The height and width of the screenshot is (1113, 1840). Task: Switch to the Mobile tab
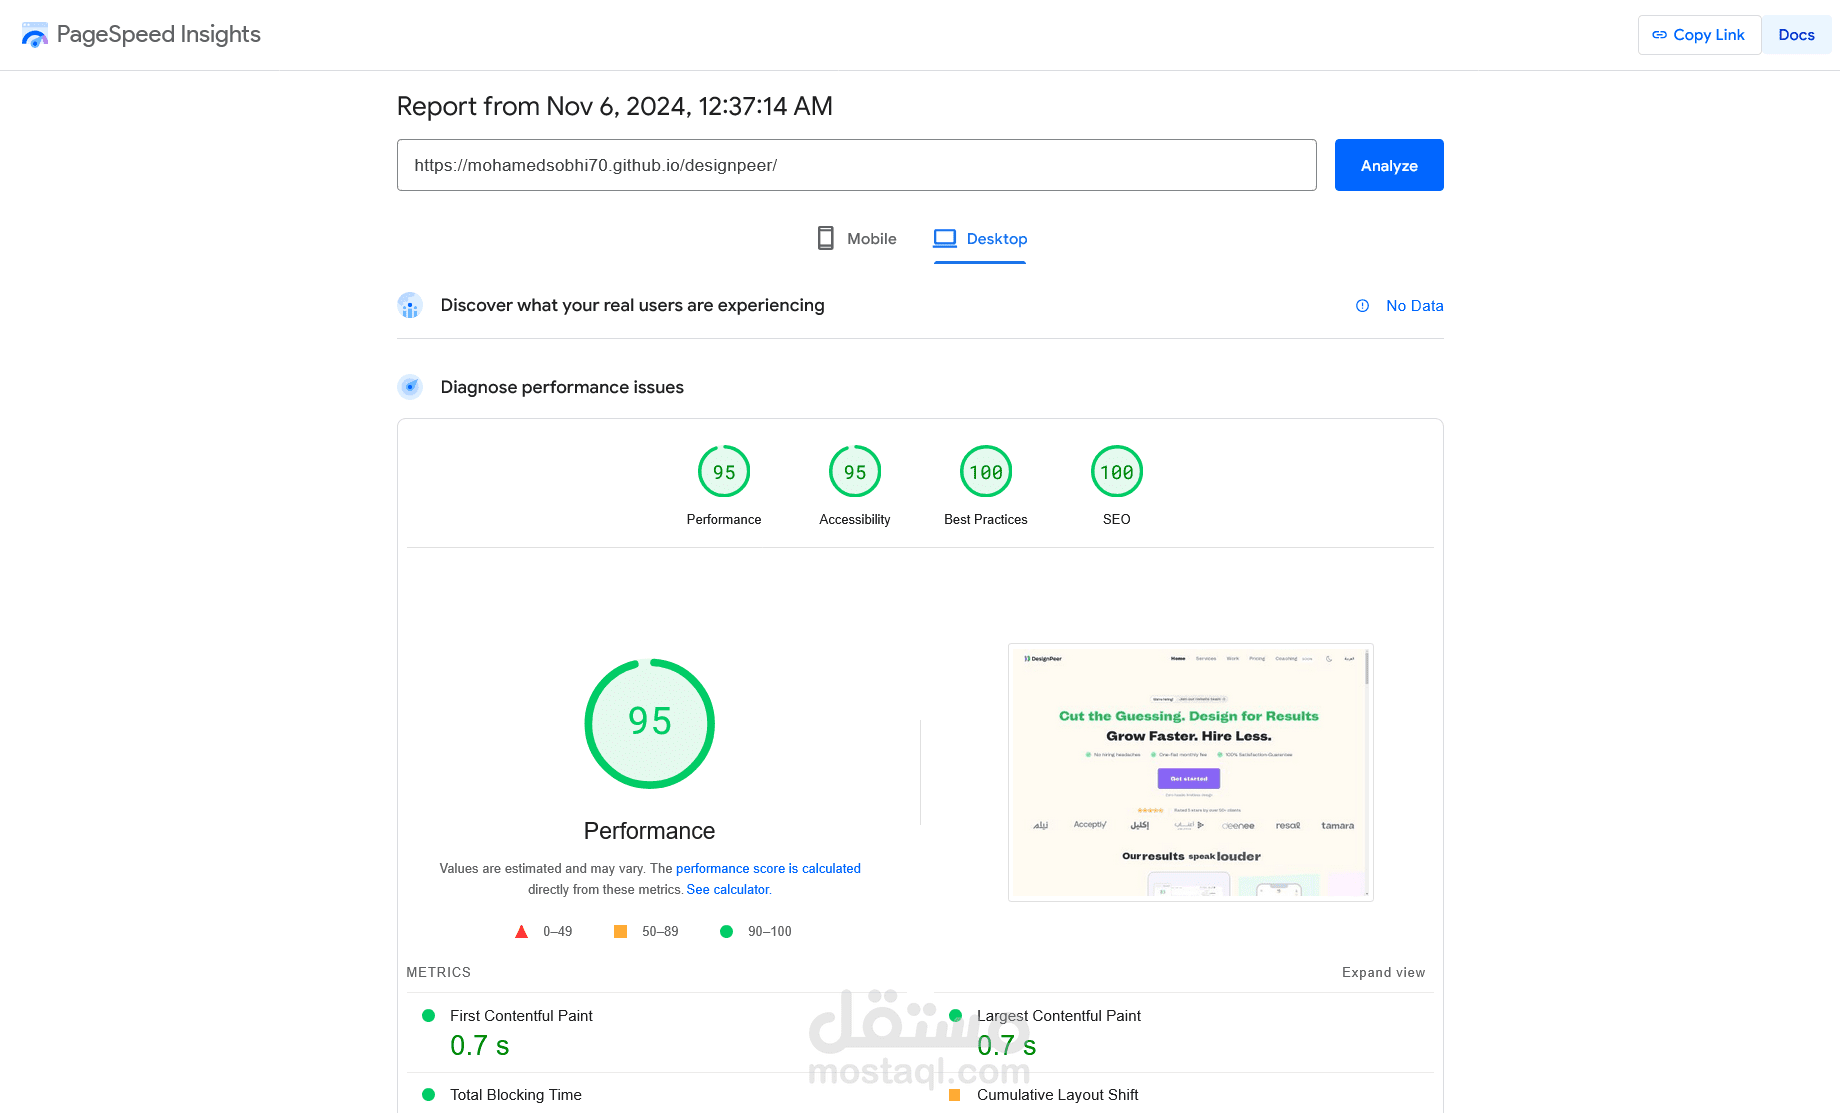point(857,239)
